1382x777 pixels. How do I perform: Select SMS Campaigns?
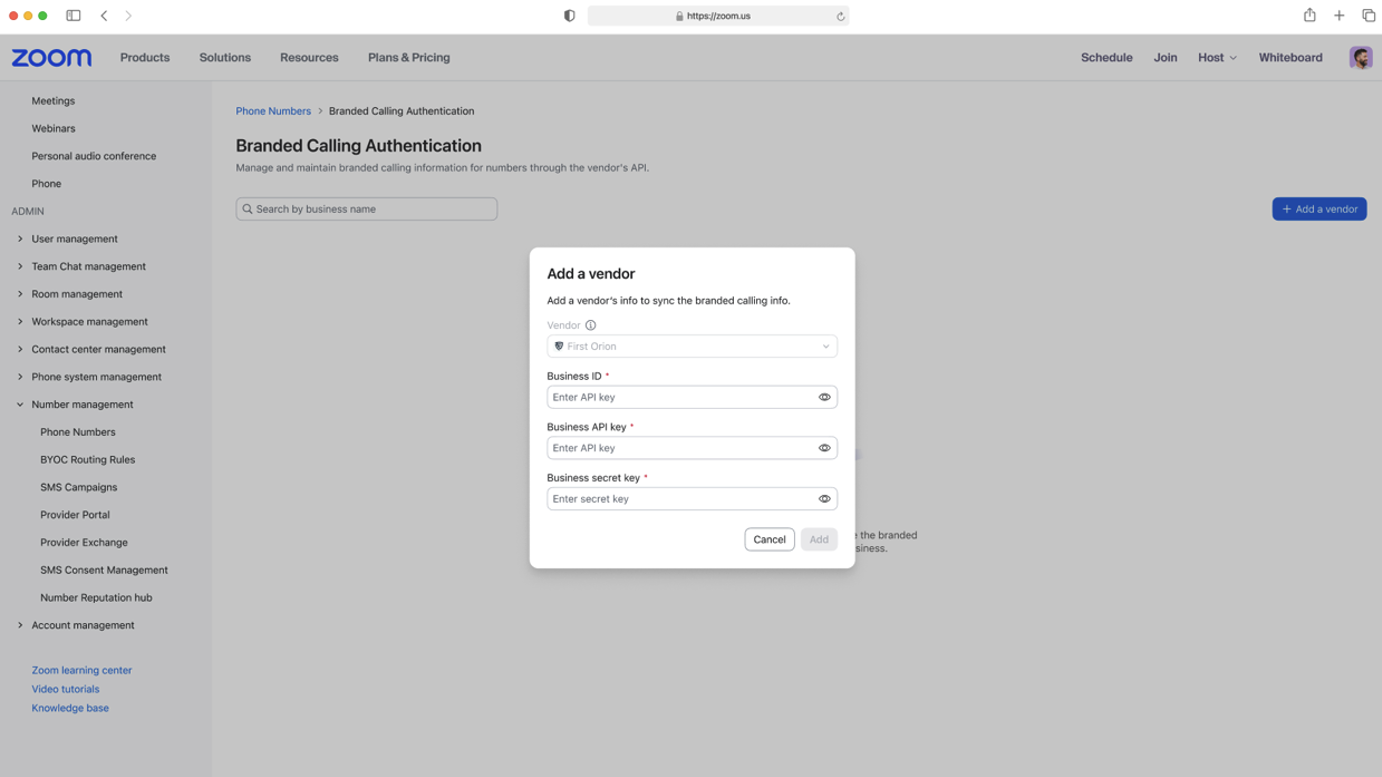[x=79, y=487]
